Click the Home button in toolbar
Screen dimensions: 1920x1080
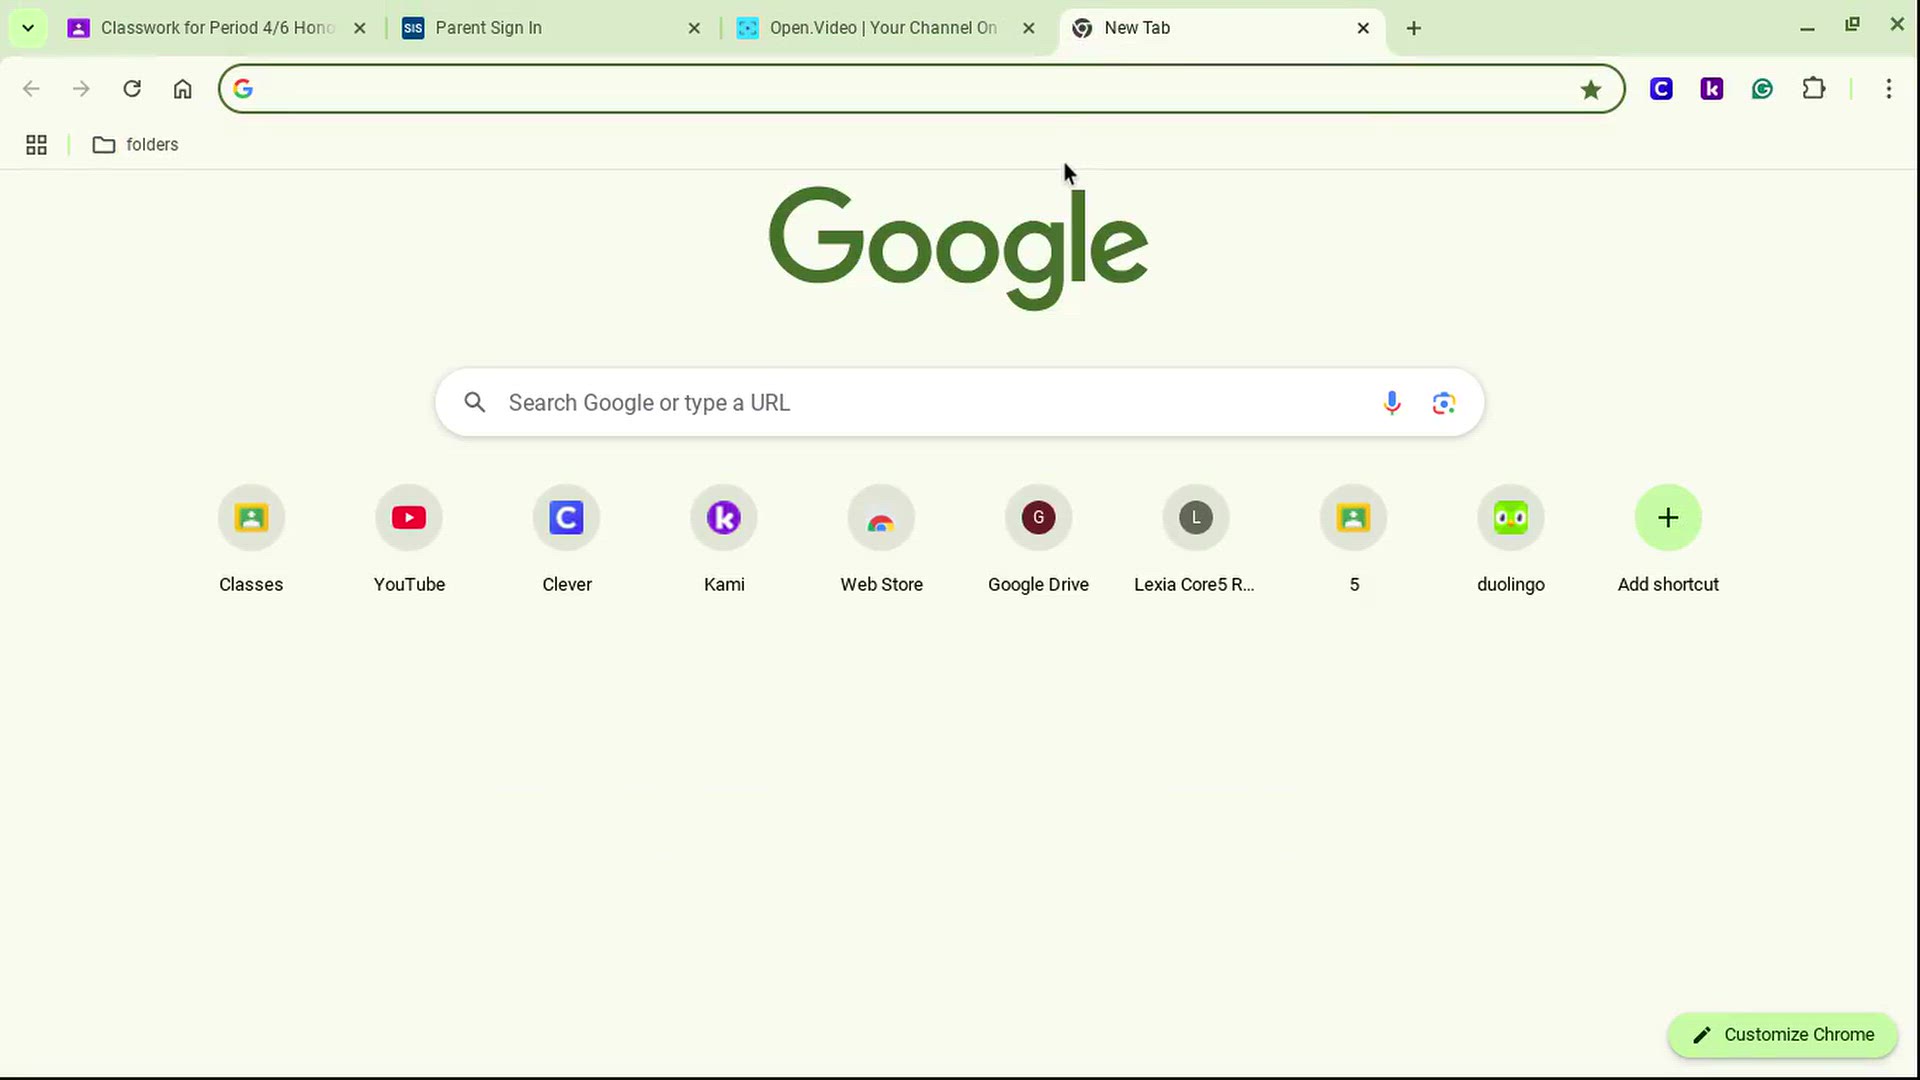pos(182,89)
